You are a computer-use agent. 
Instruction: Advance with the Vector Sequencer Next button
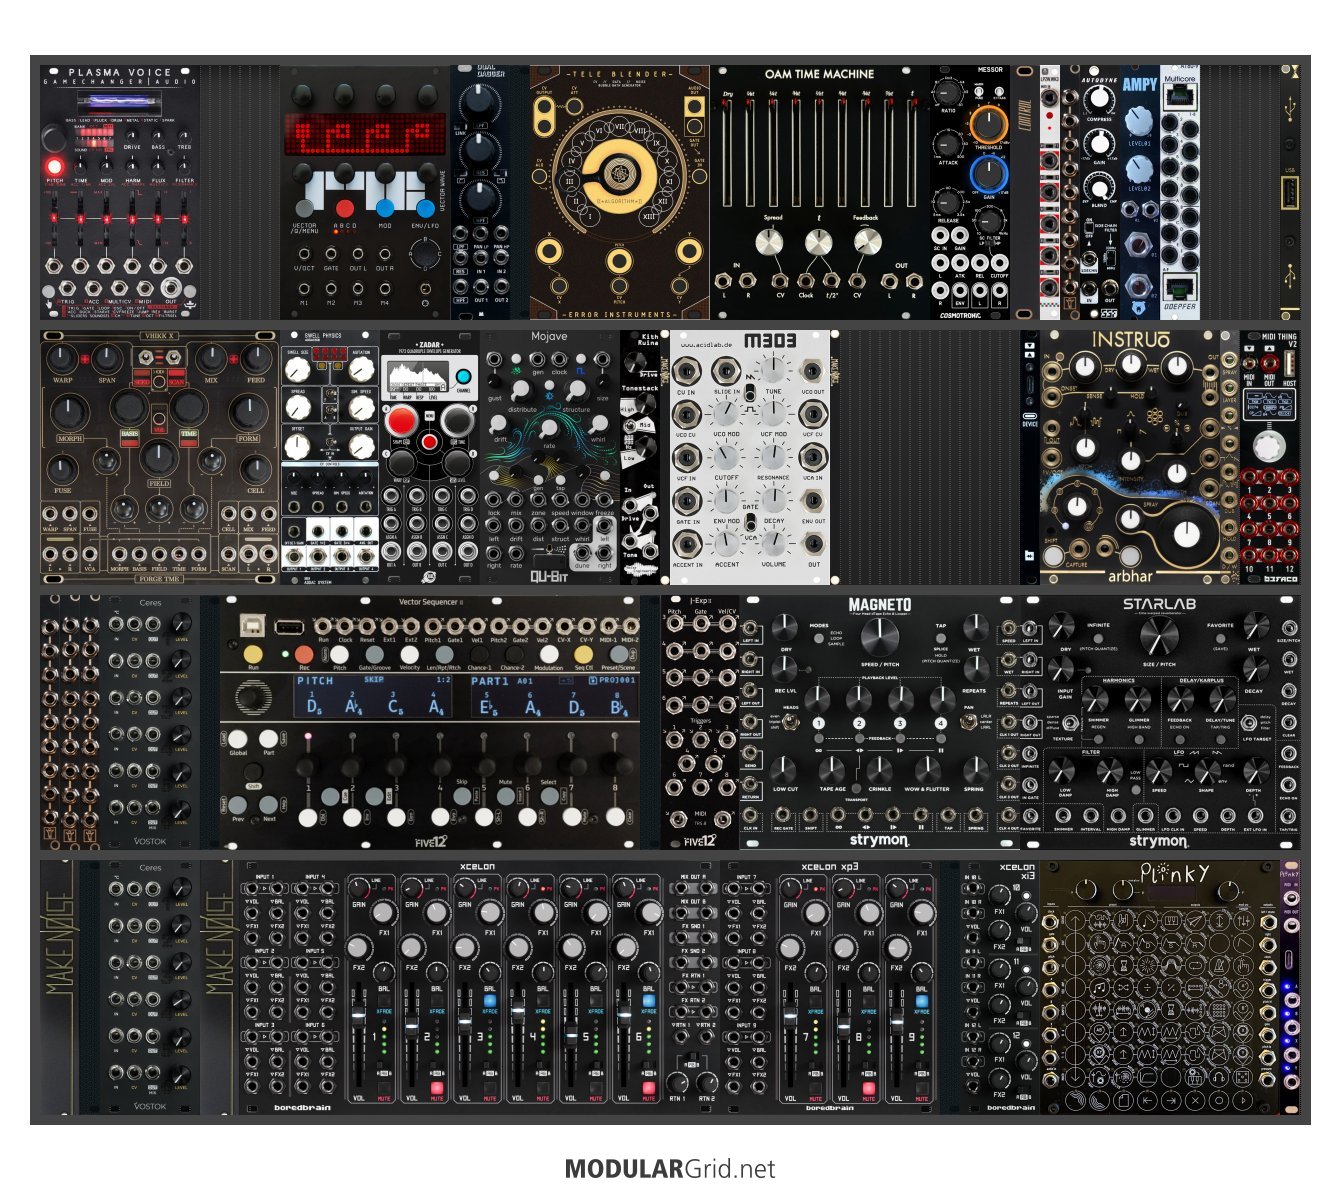pos(268,805)
